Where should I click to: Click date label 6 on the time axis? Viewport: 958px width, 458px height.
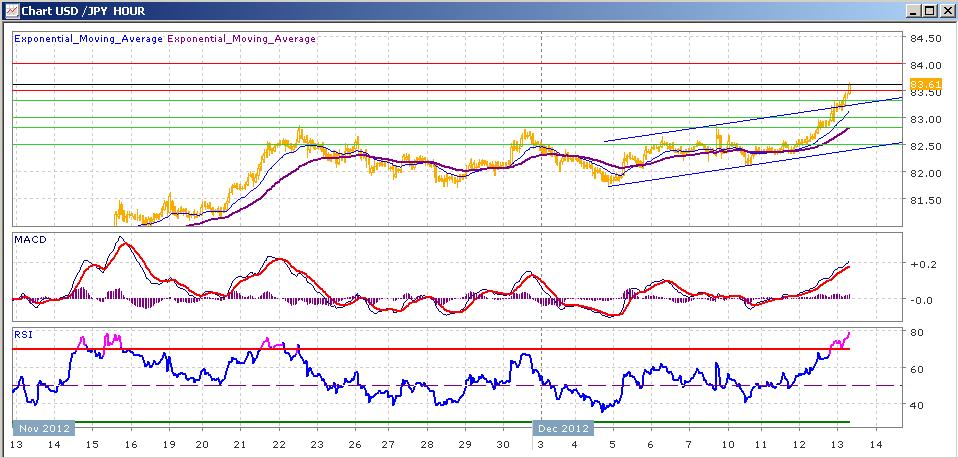(x=651, y=445)
